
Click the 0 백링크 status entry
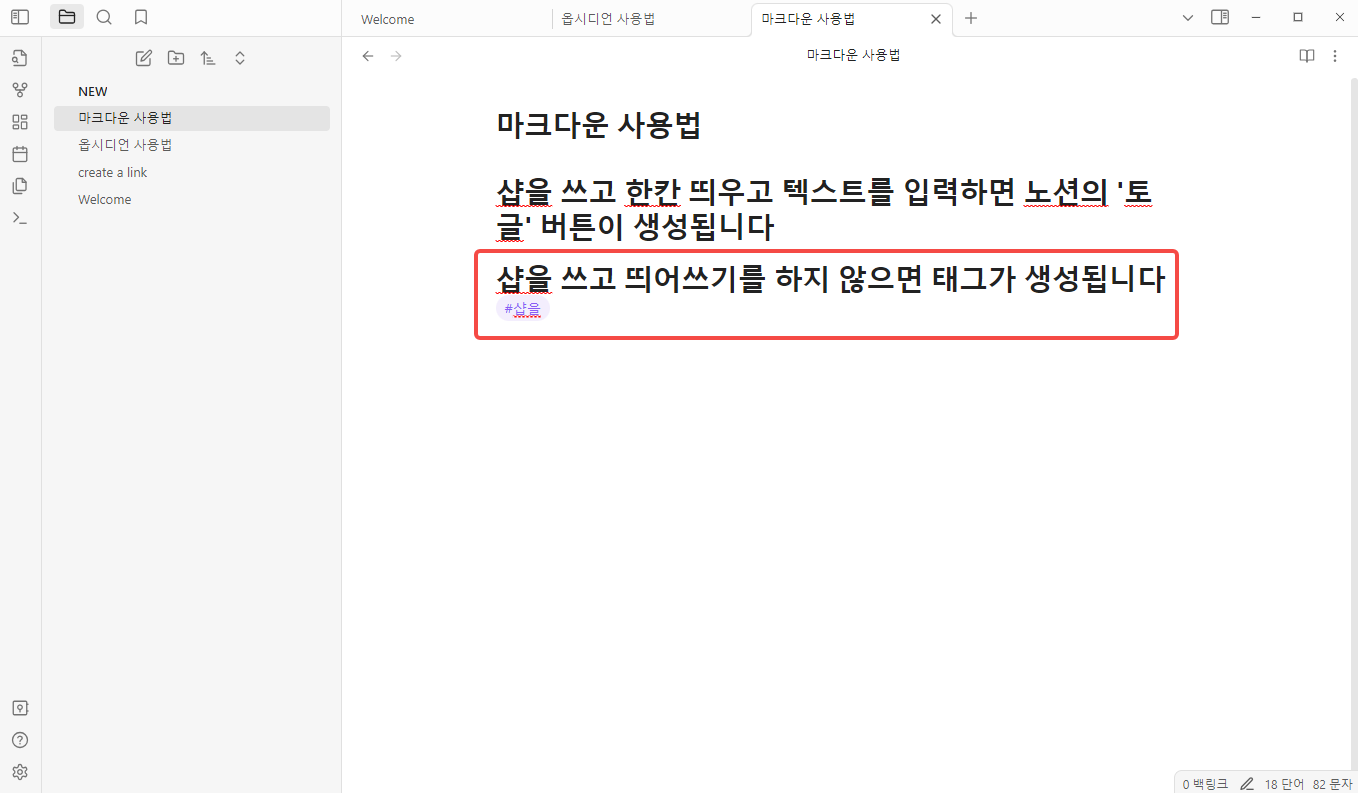click(x=1205, y=784)
